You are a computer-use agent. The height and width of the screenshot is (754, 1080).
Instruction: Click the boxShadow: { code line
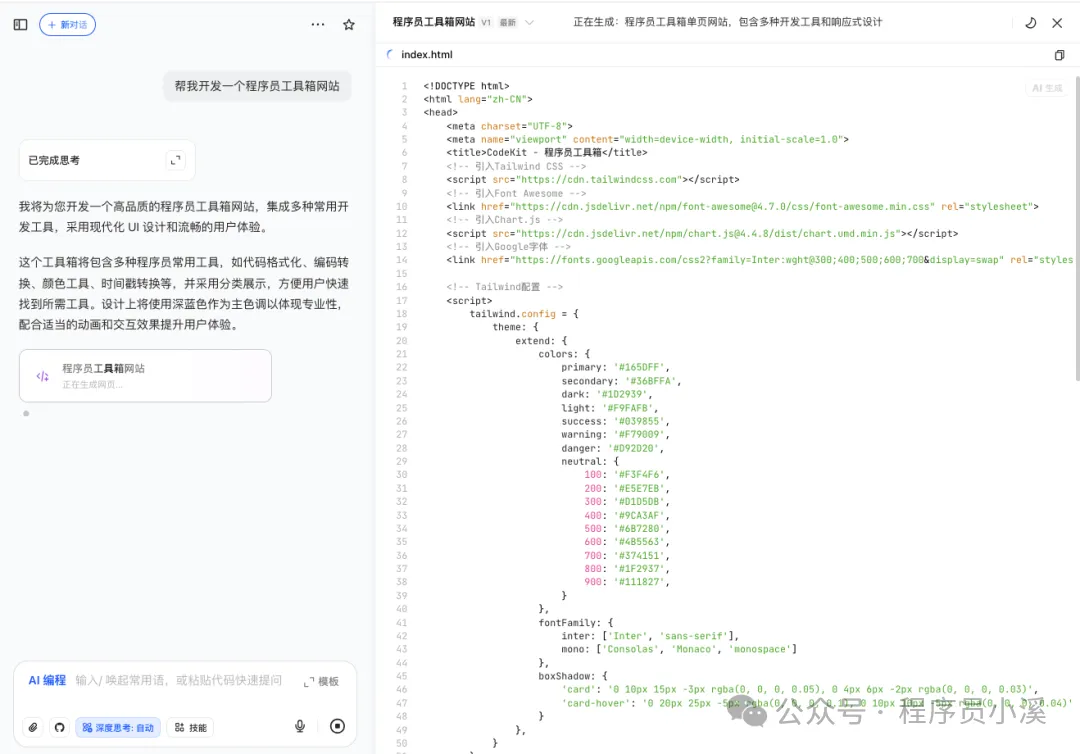click(x=573, y=676)
